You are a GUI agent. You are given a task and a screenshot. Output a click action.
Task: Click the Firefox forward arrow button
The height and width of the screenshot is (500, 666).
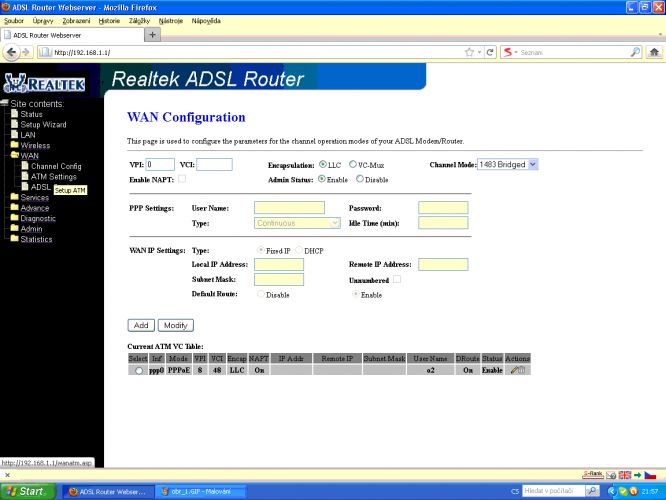(26, 52)
